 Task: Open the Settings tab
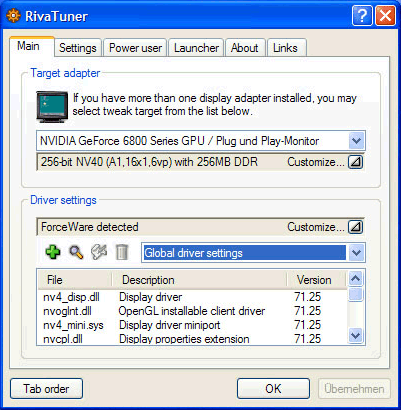tap(78, 48)
